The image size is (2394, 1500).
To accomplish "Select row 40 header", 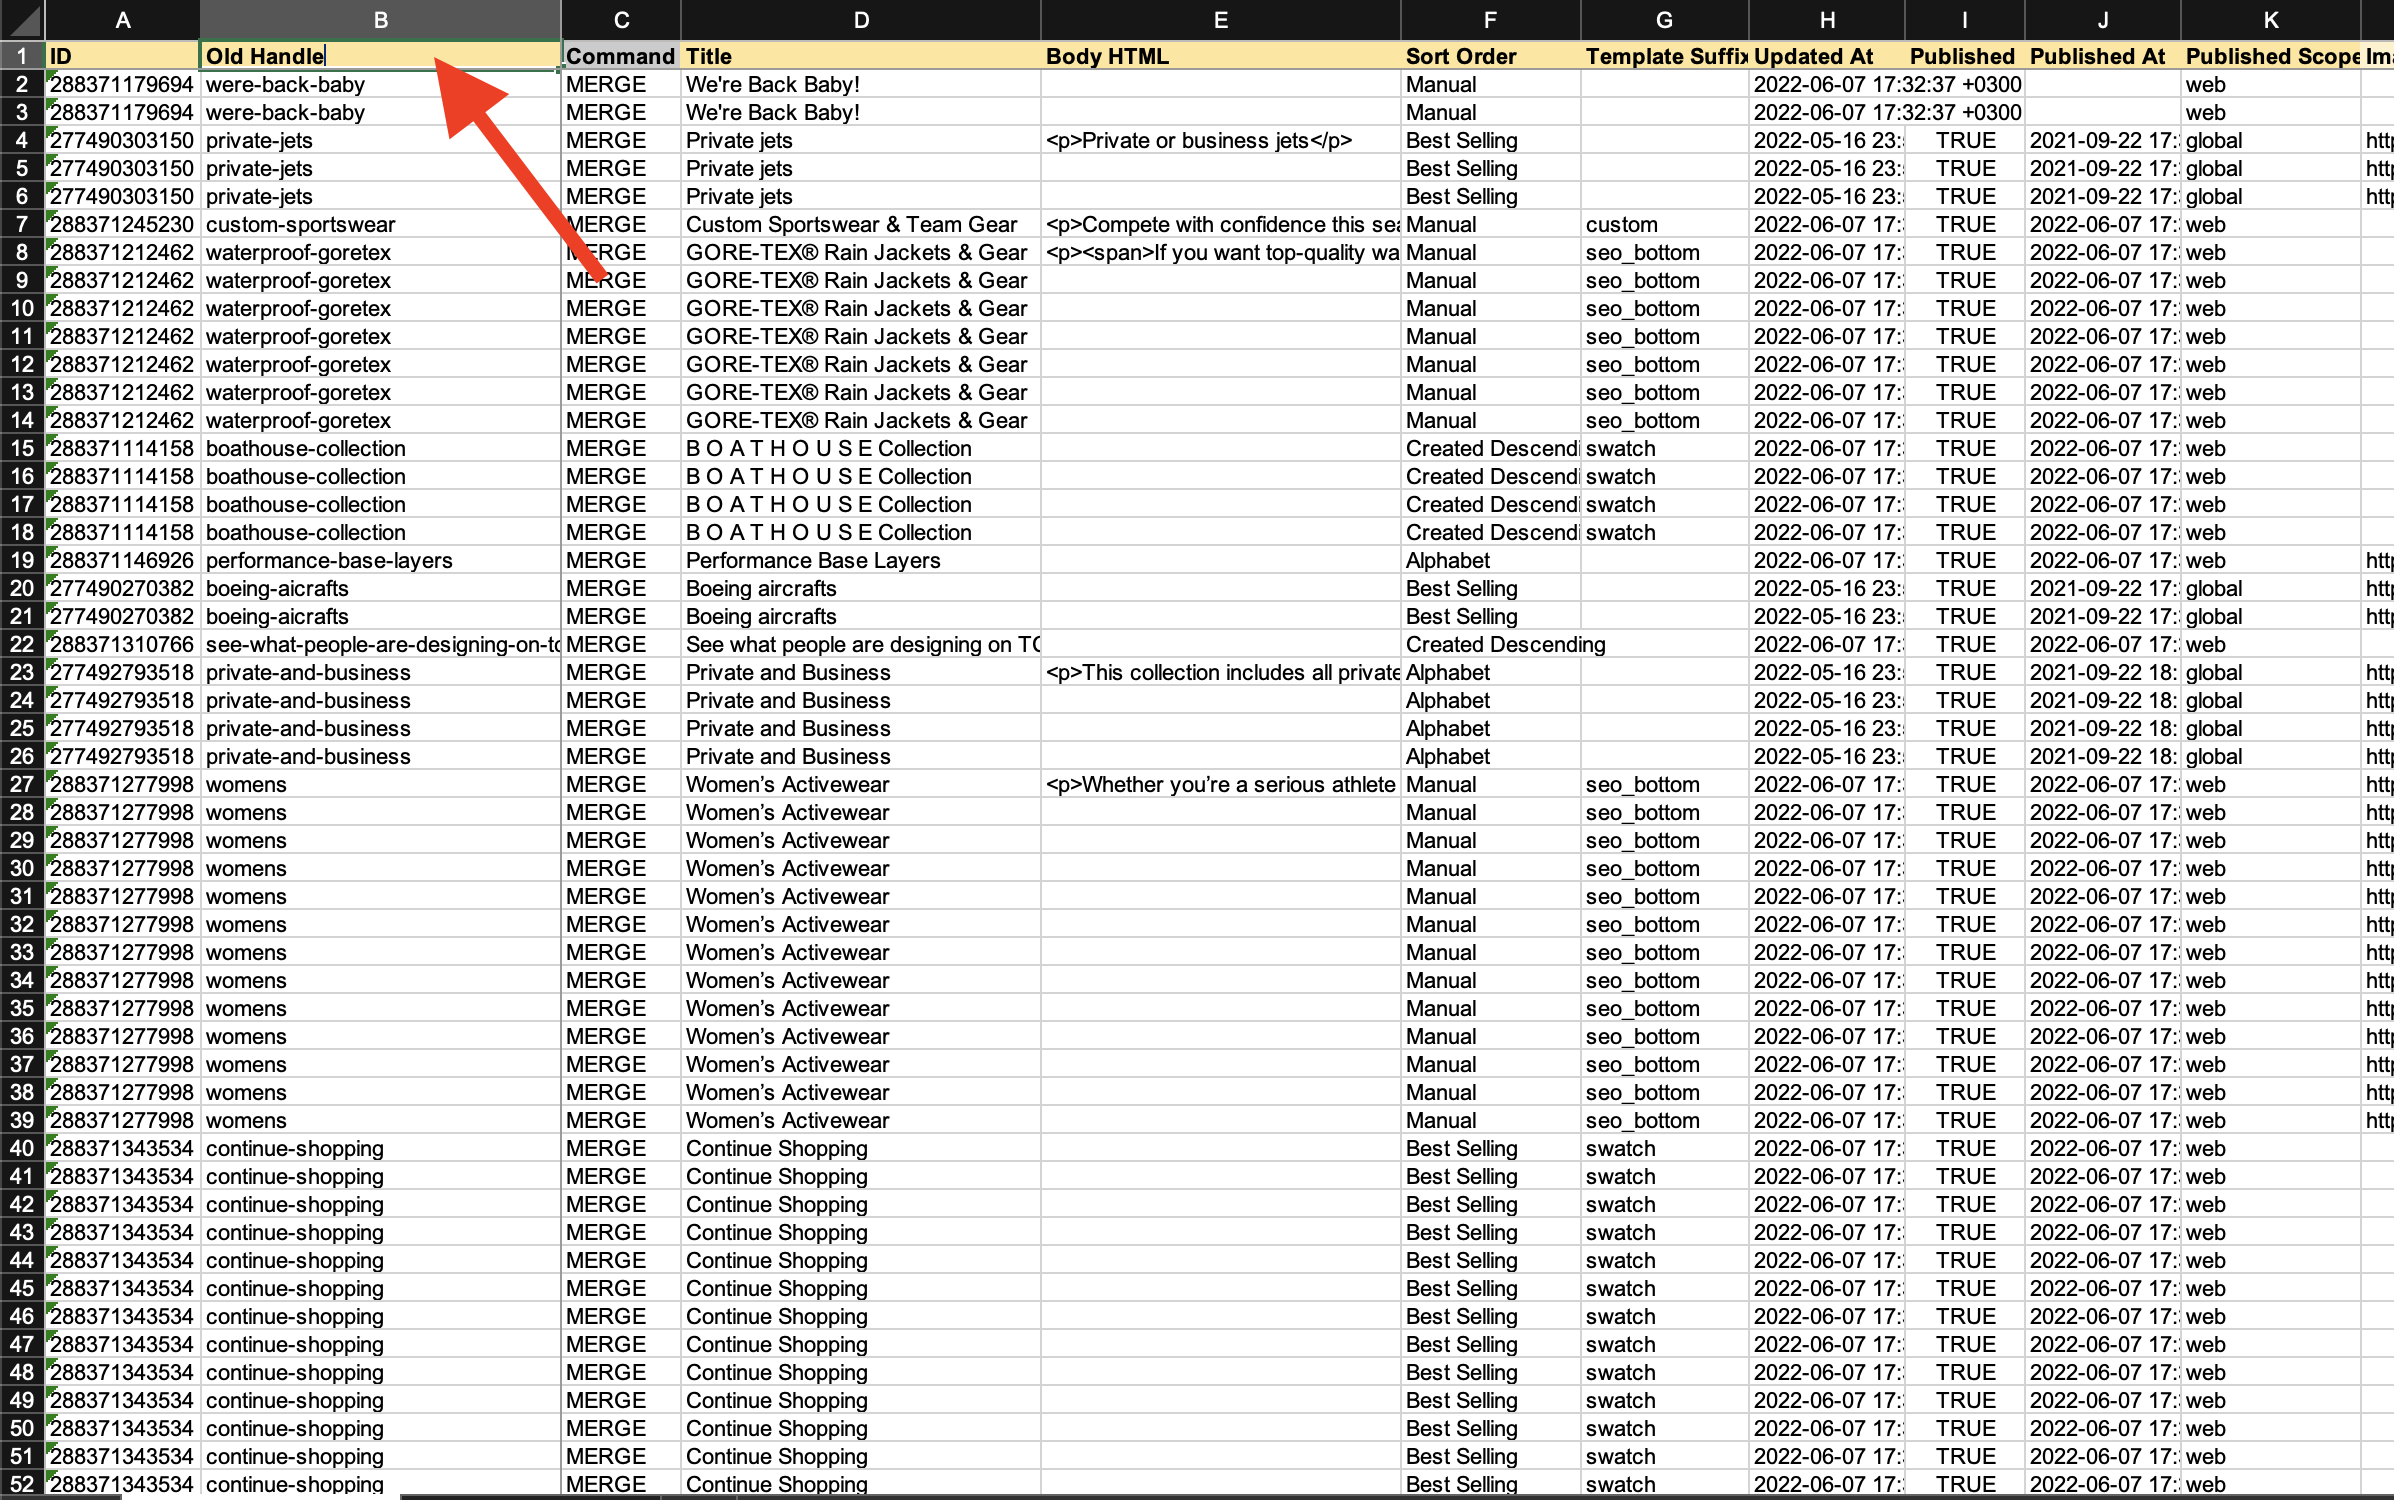I will [x=22, y=1148].
